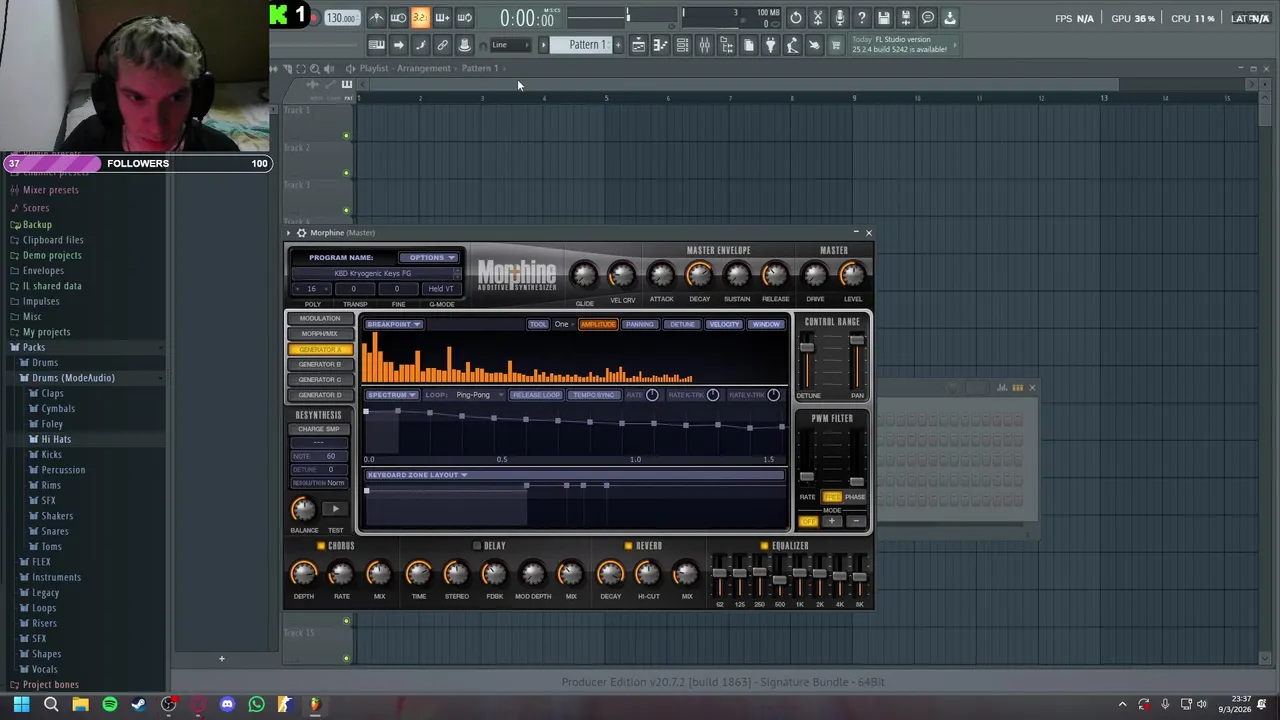Image resolution: width=1280 pixels, height=720 pixels.
Task: Click the undo history circular arrow icon
Action: pyautogui.click(x=795, y=18)
